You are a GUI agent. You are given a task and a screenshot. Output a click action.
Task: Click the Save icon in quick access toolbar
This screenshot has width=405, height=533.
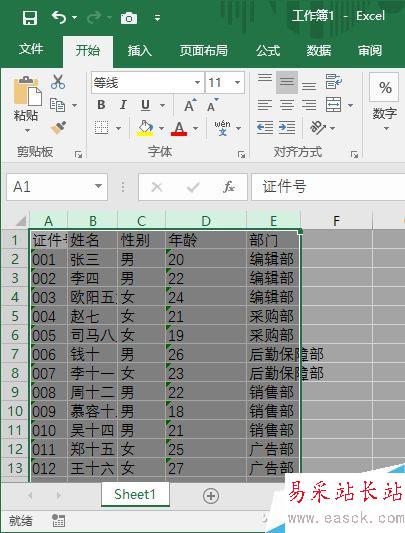pyautogui.click(x=30, y=17)
